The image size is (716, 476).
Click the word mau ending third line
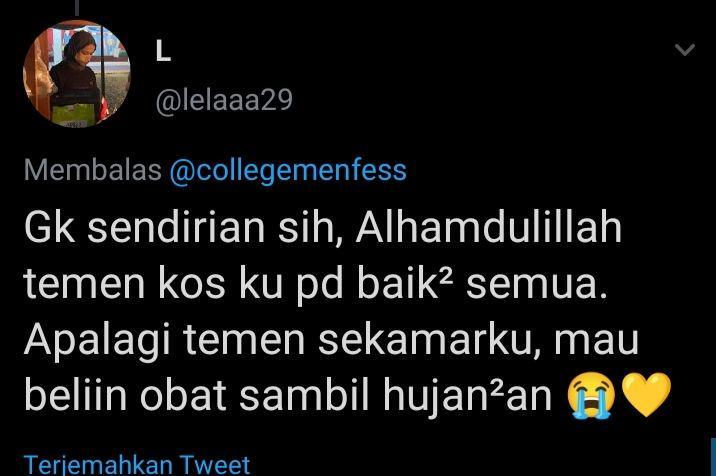coord(596,342)
